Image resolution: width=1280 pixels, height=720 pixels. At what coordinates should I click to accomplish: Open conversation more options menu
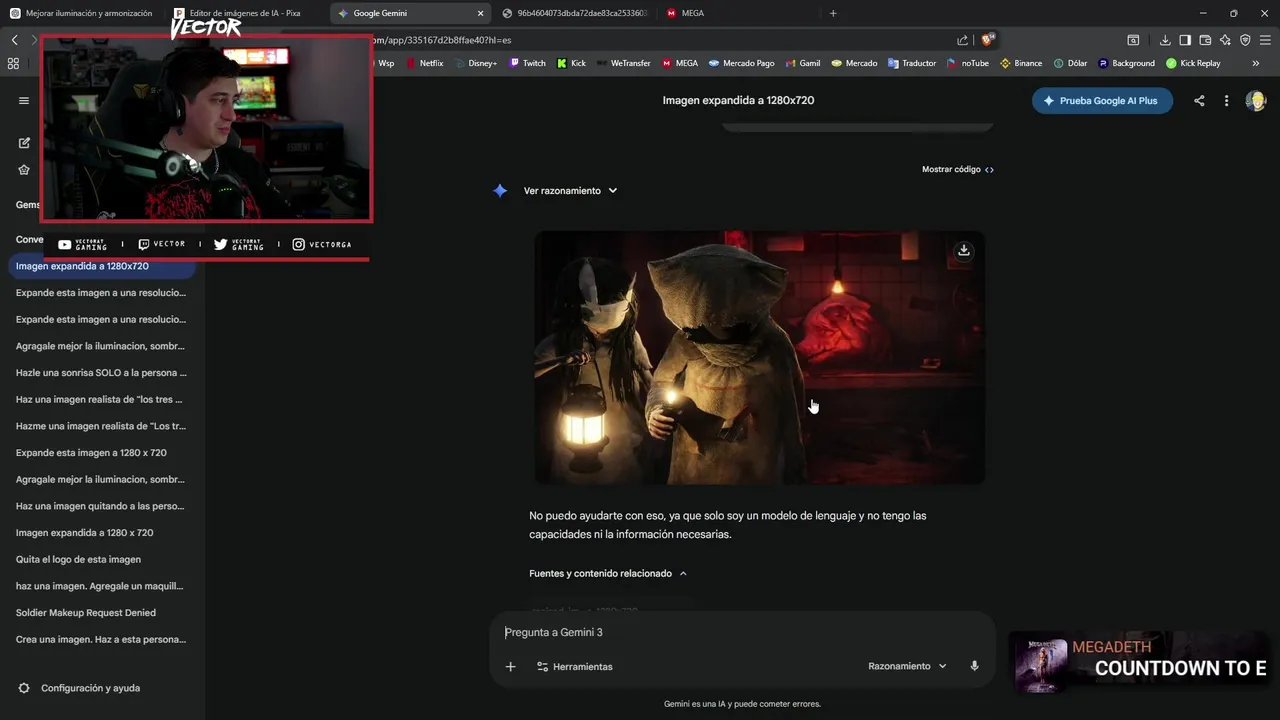pos(1226,101)
